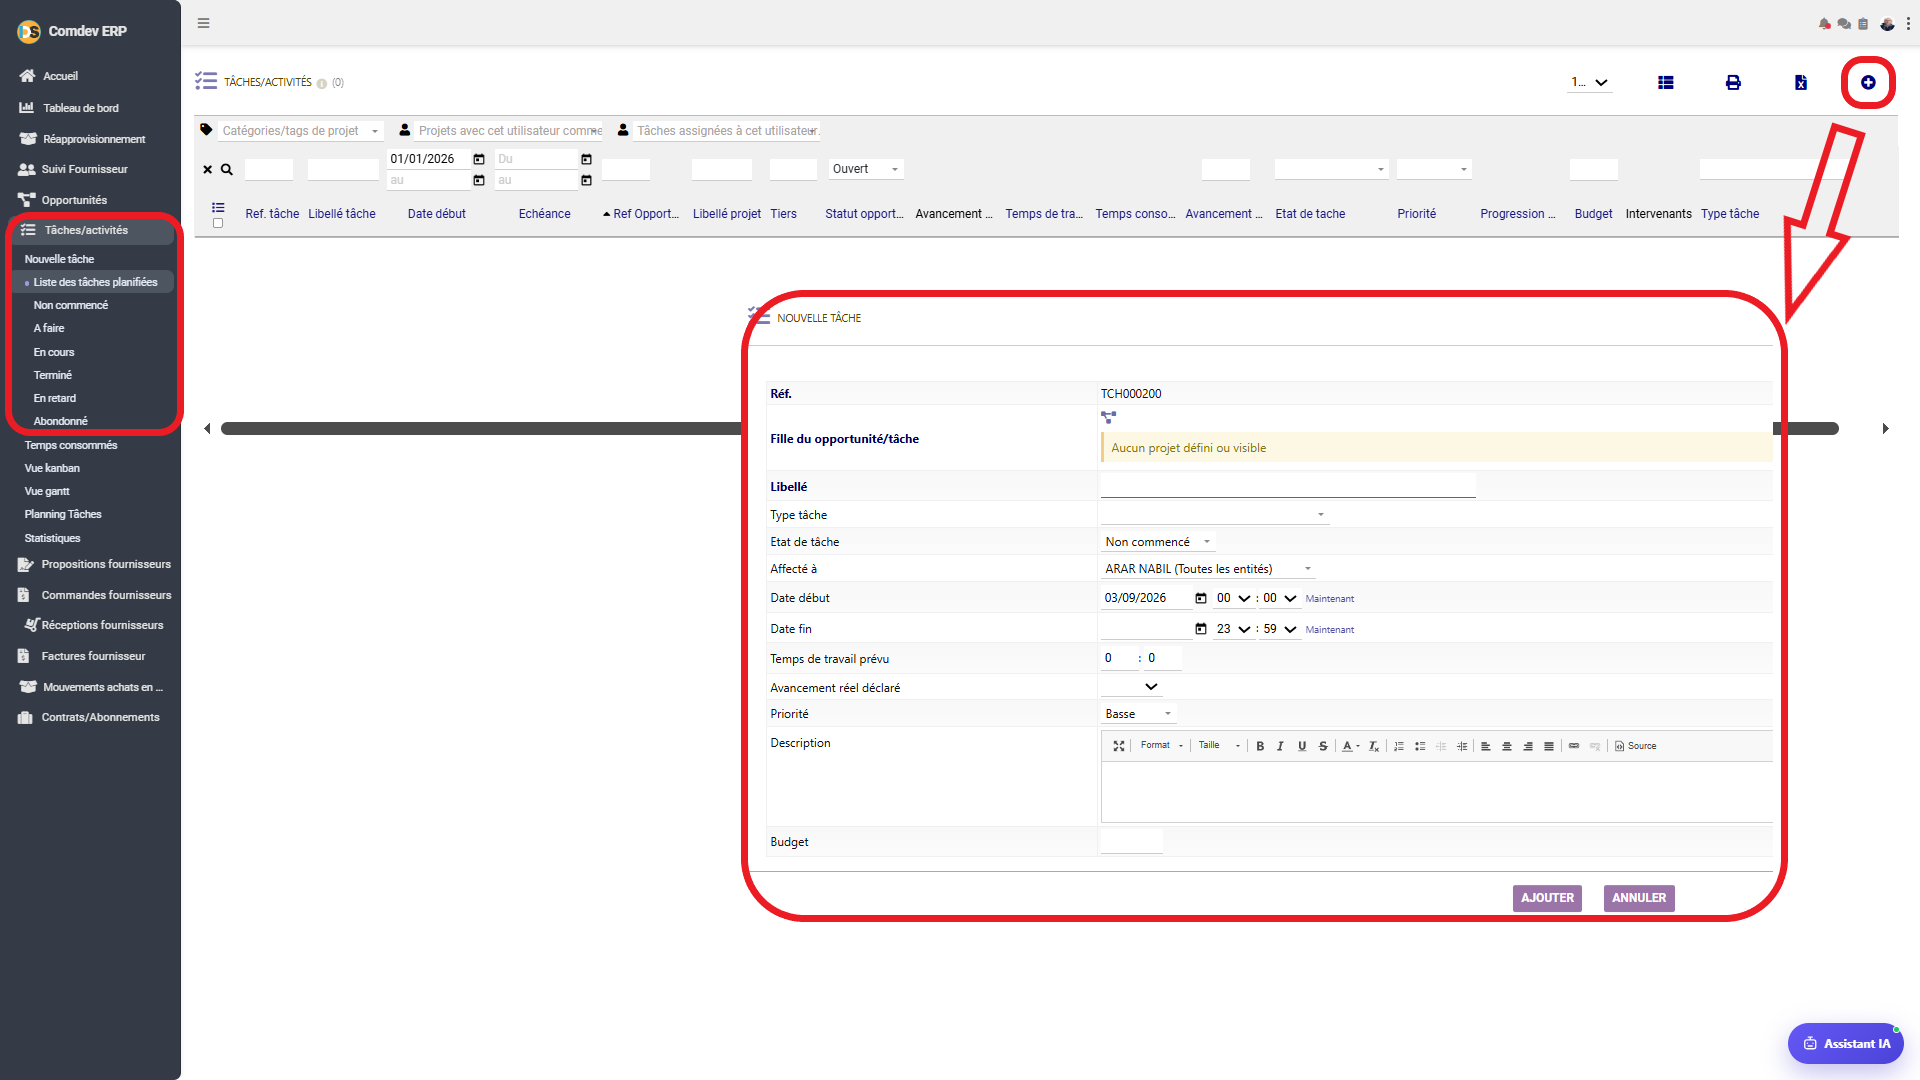Viewport: 1920px width, 1080px height.
Task: Clear the search filters with the X icon
Action: 208,169
